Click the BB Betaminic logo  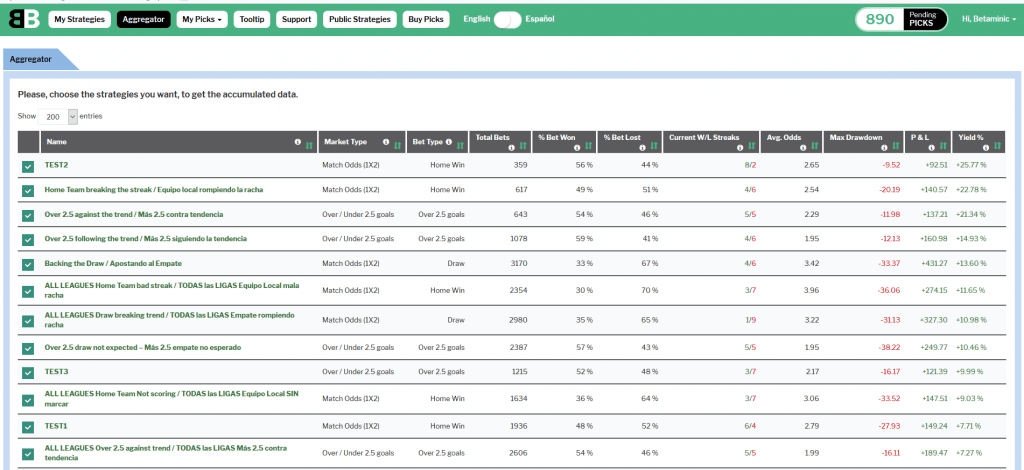click(x=24, y=19)
